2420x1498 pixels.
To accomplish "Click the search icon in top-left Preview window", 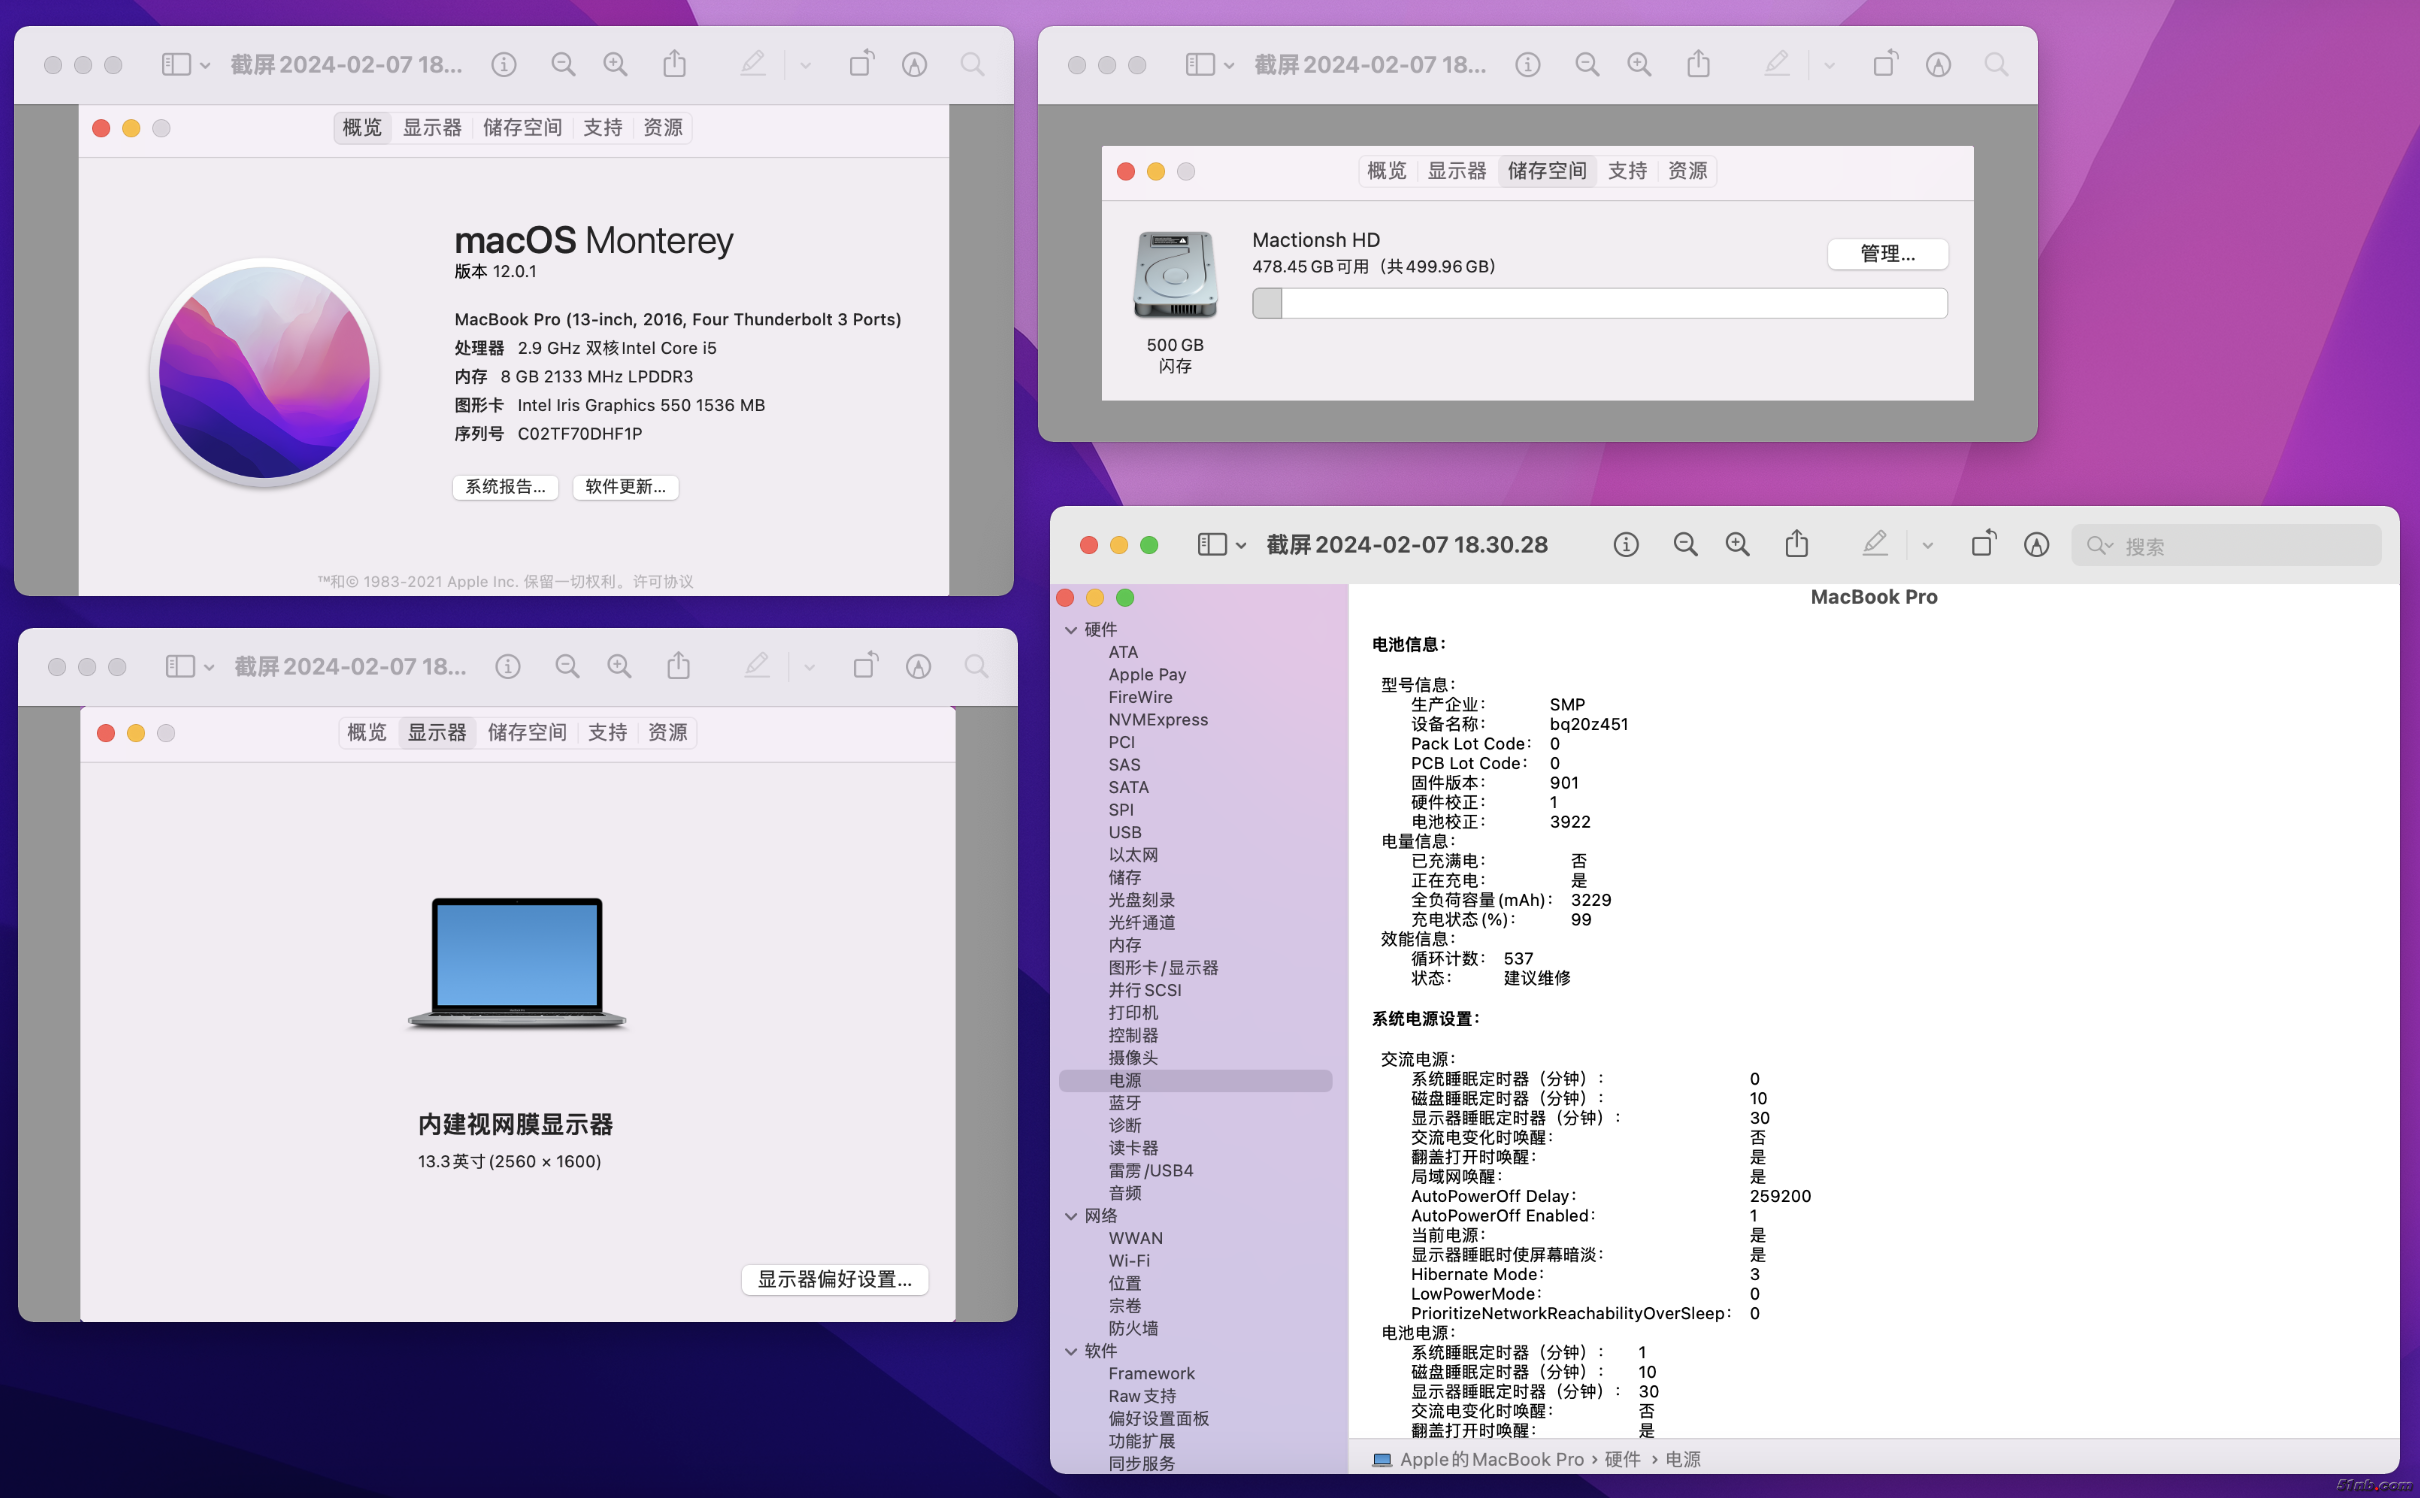I will coord(972,64).
